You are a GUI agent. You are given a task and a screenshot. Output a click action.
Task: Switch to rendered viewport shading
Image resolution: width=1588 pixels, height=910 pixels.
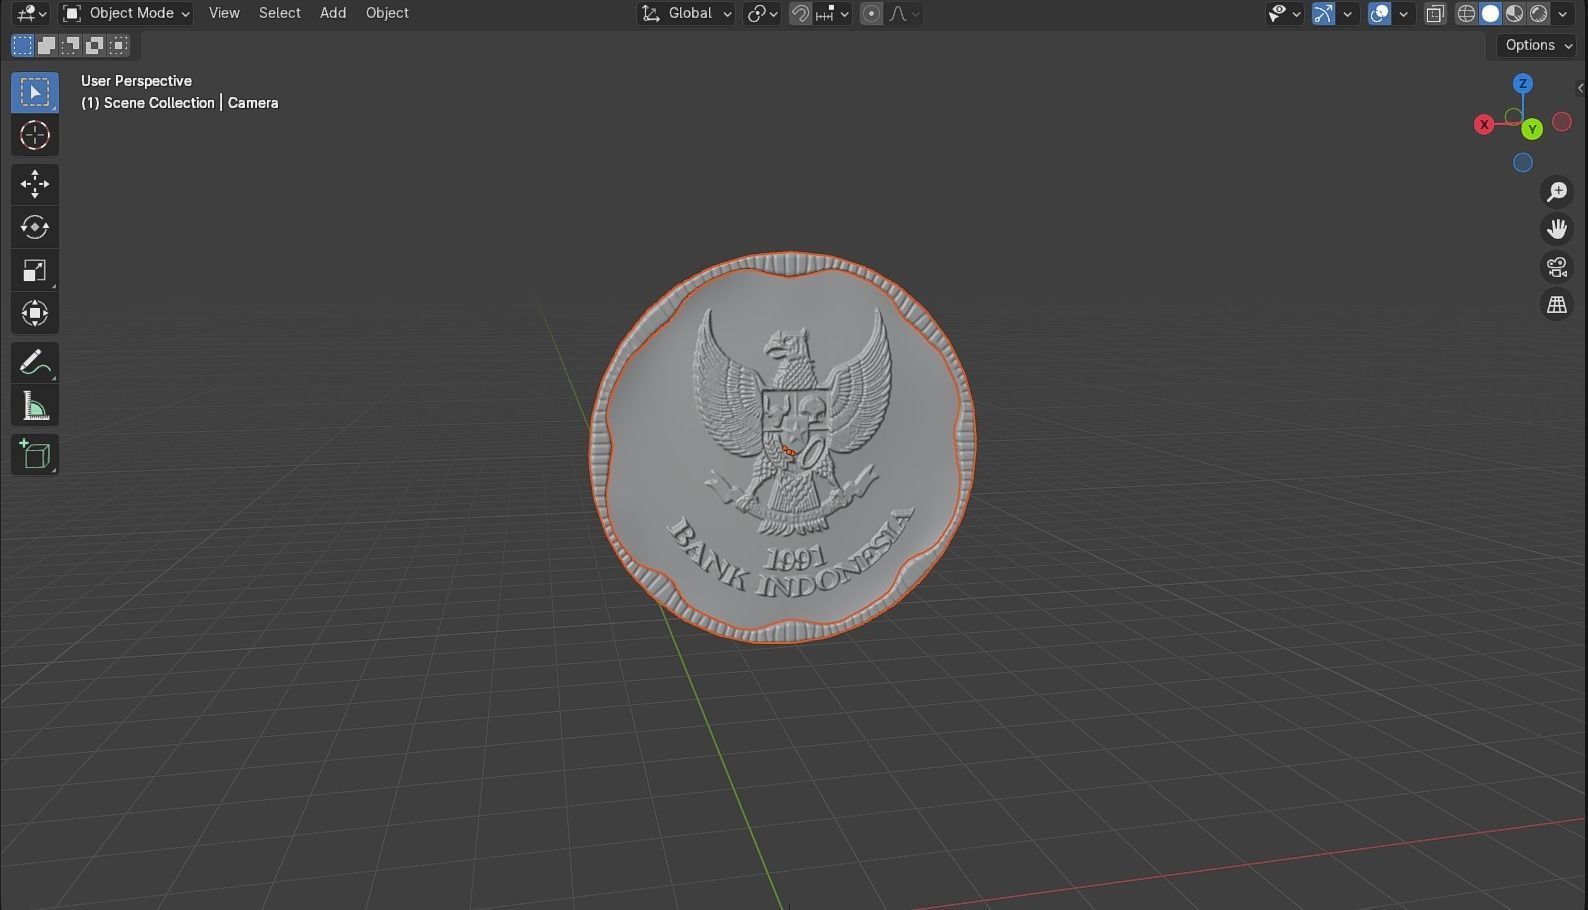click(1538, 14)
